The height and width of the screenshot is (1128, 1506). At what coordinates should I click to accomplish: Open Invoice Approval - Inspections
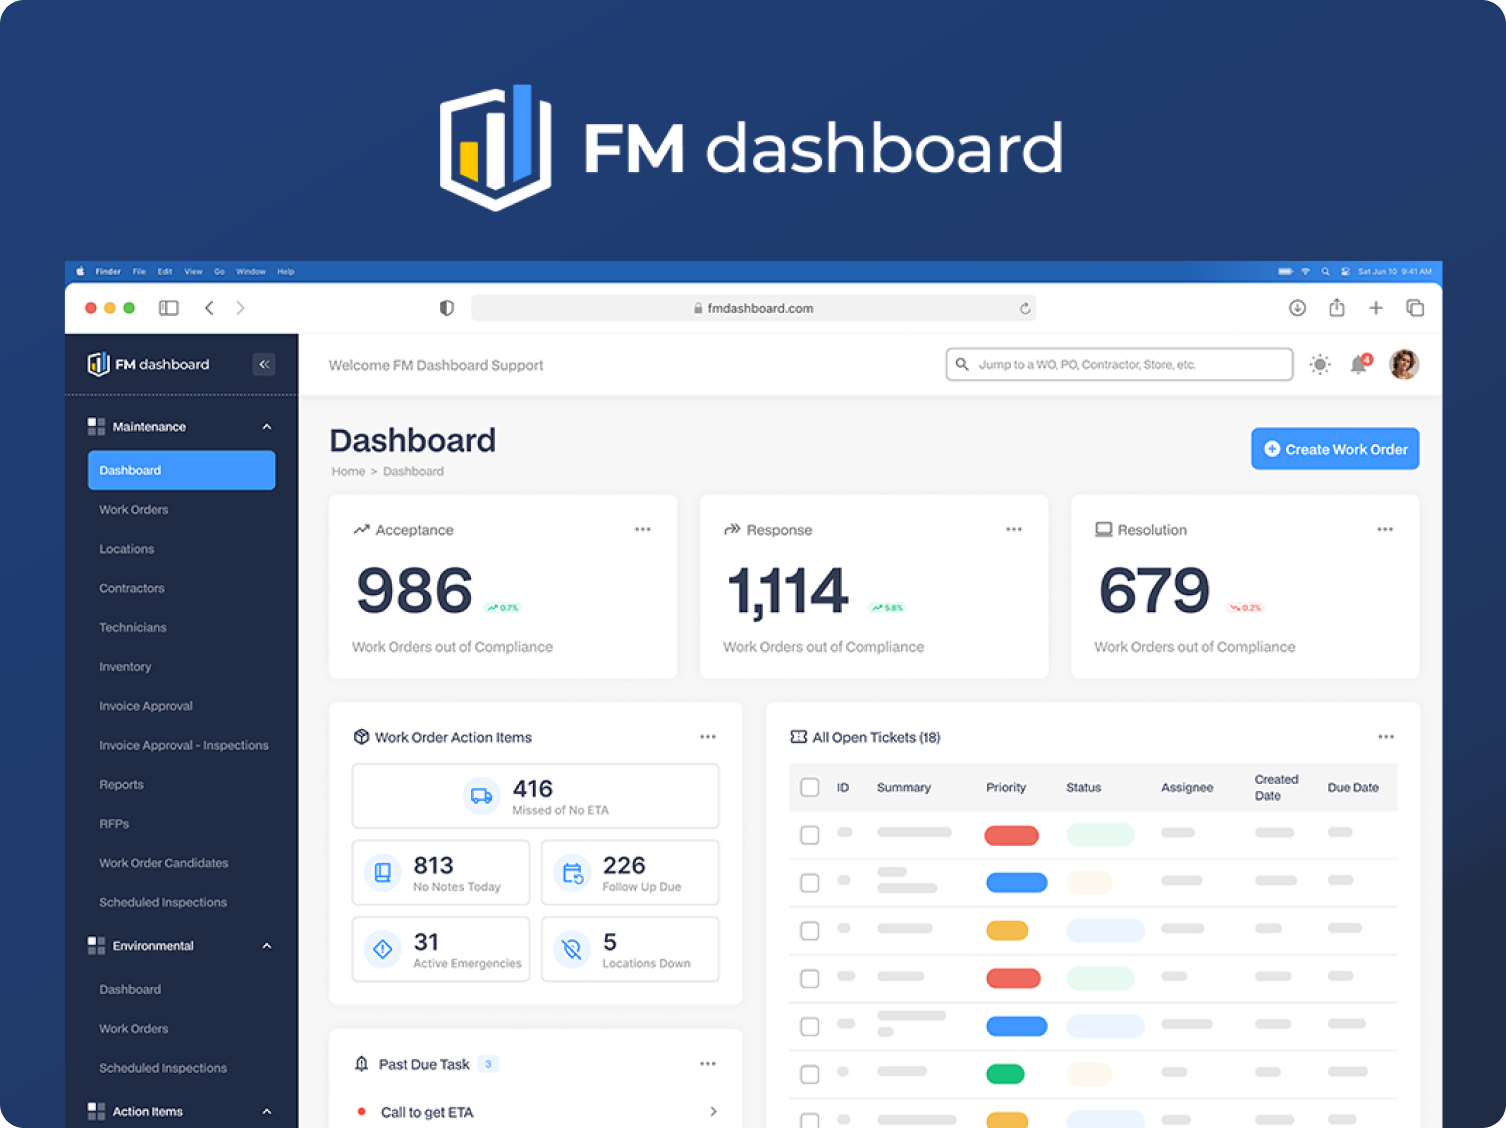click(x=184, y=745)
